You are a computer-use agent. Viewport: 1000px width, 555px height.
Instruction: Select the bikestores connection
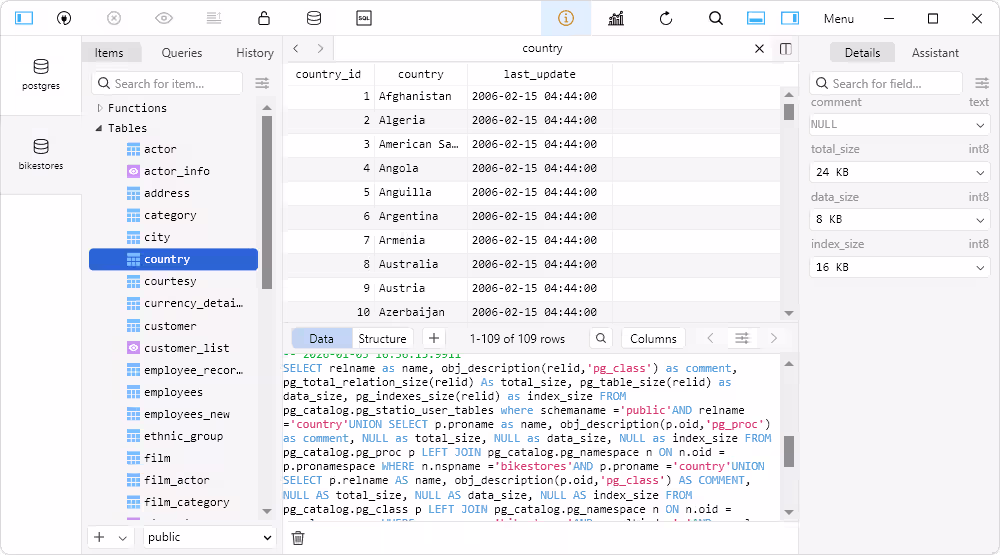click(x=41, y=155)
